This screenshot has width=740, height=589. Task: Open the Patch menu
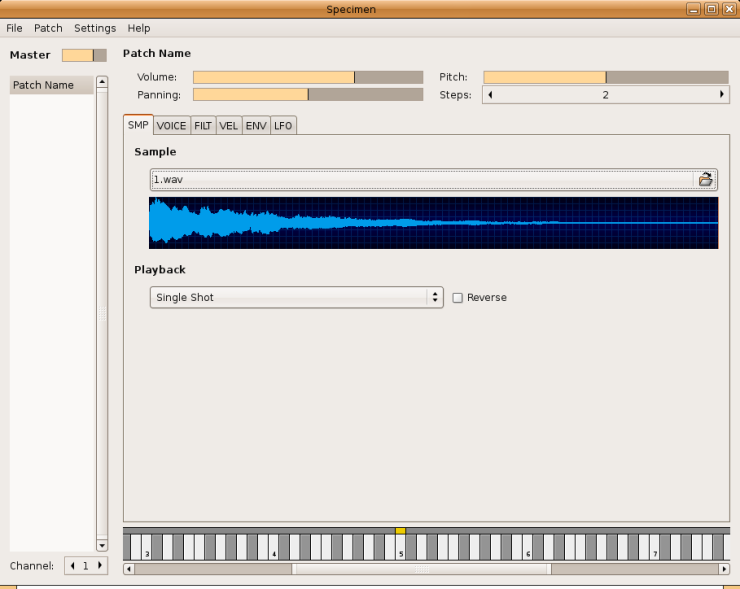(x=48, y=28)
